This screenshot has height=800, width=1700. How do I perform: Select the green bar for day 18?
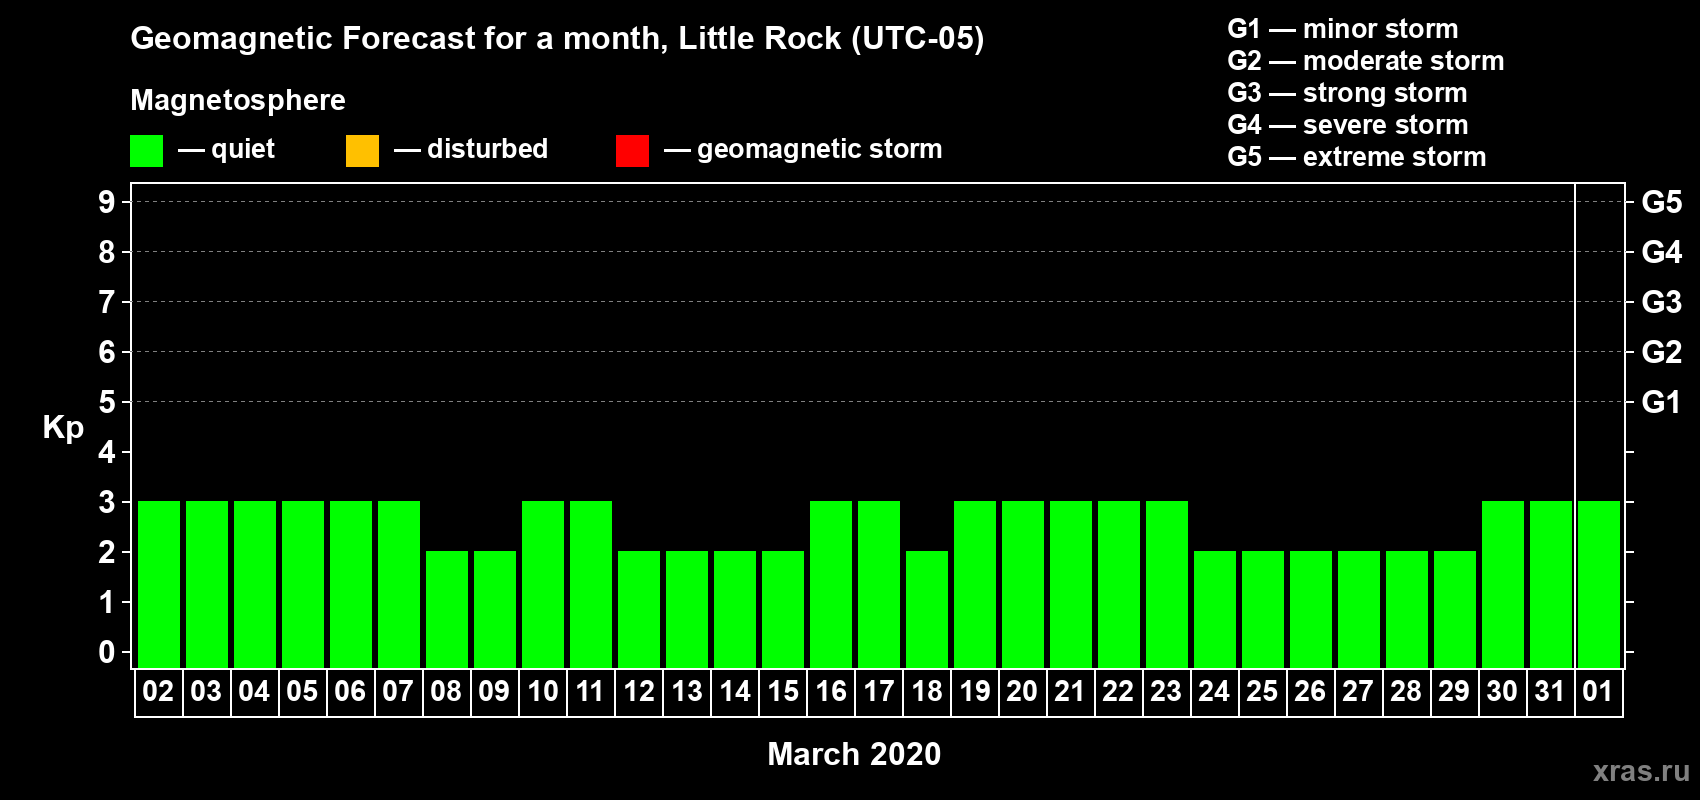[927, 609]
